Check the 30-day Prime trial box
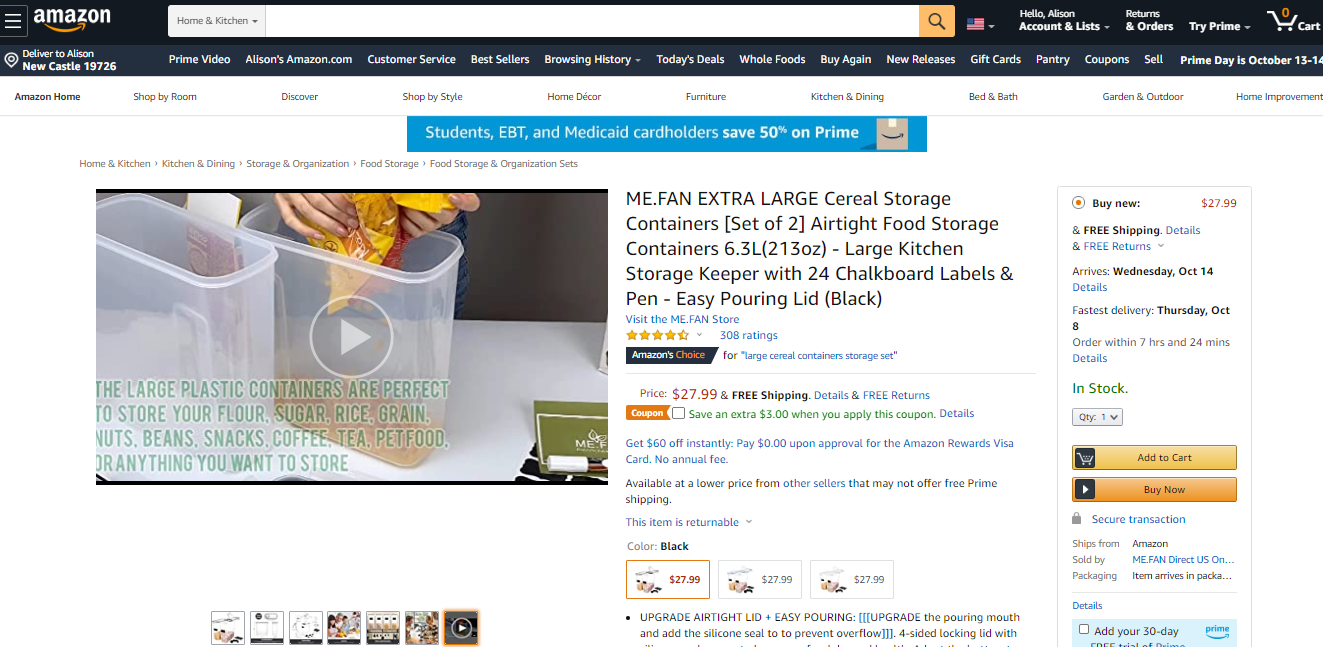1323x647 pixels. tap(1084, 630)
